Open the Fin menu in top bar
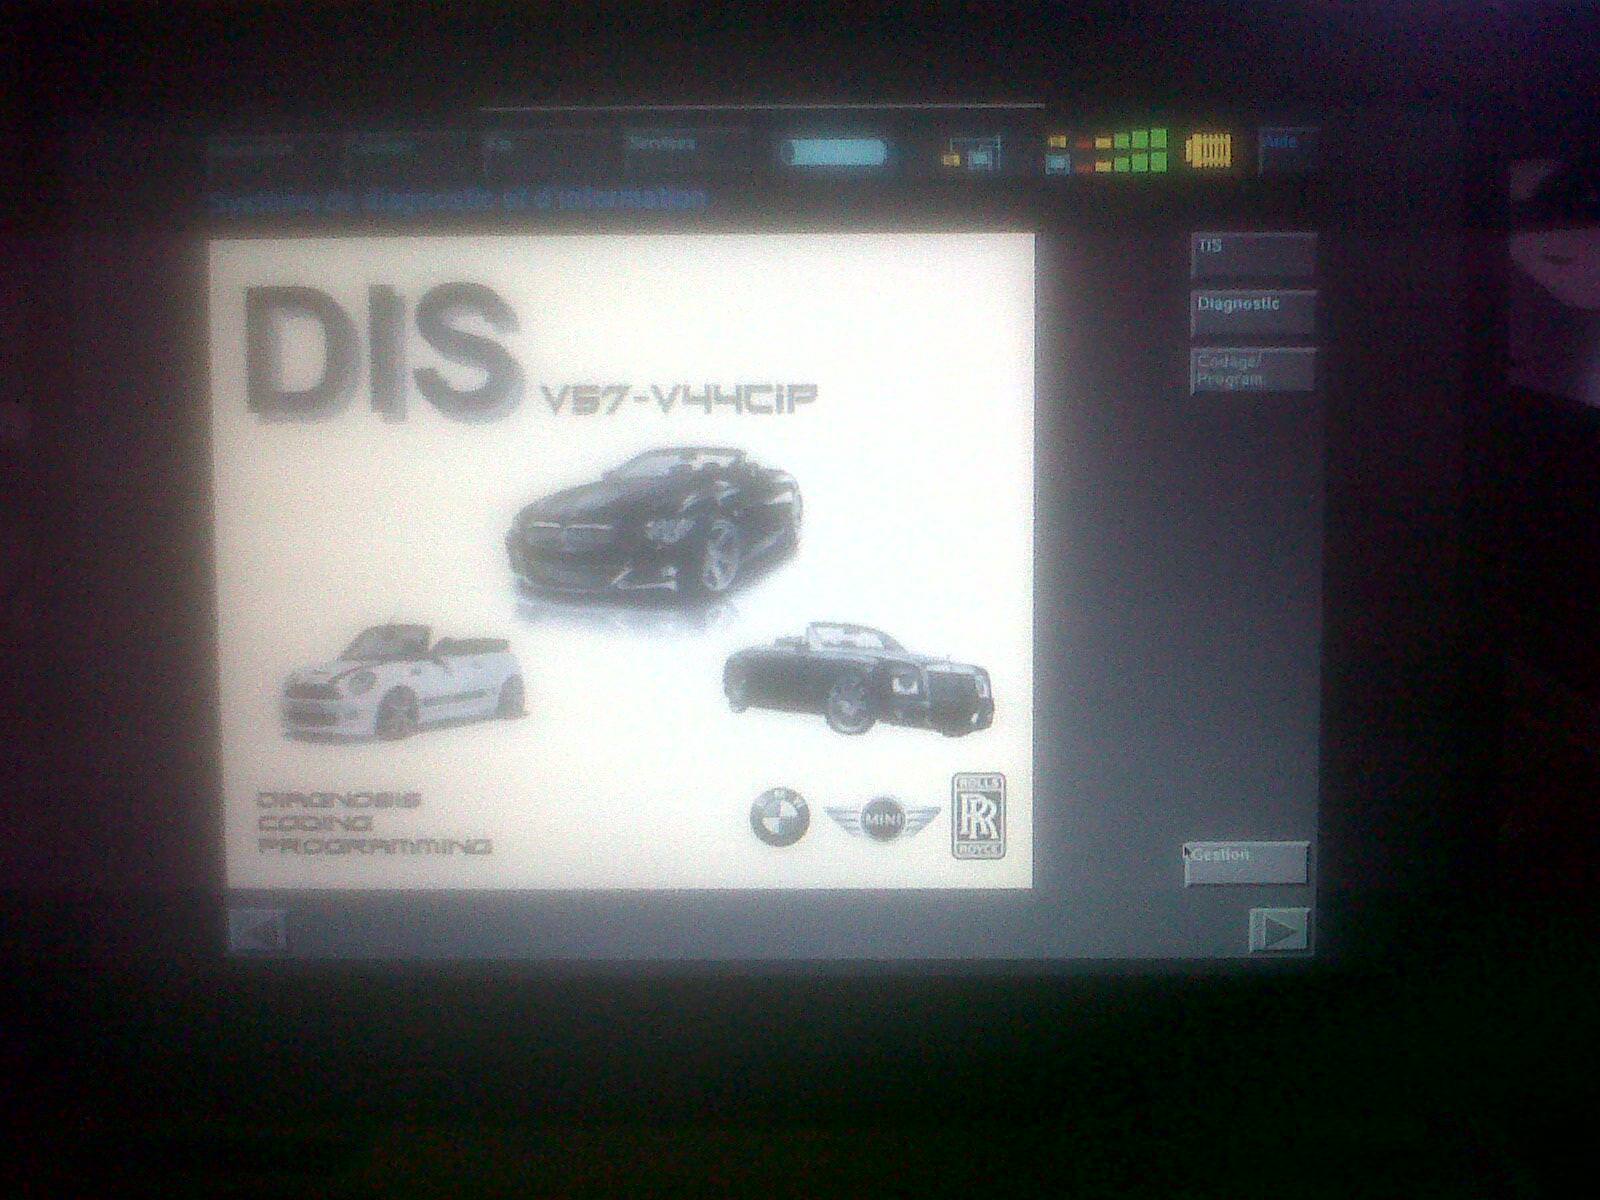Screen dimensions: 1600x1200 point(545,152)
